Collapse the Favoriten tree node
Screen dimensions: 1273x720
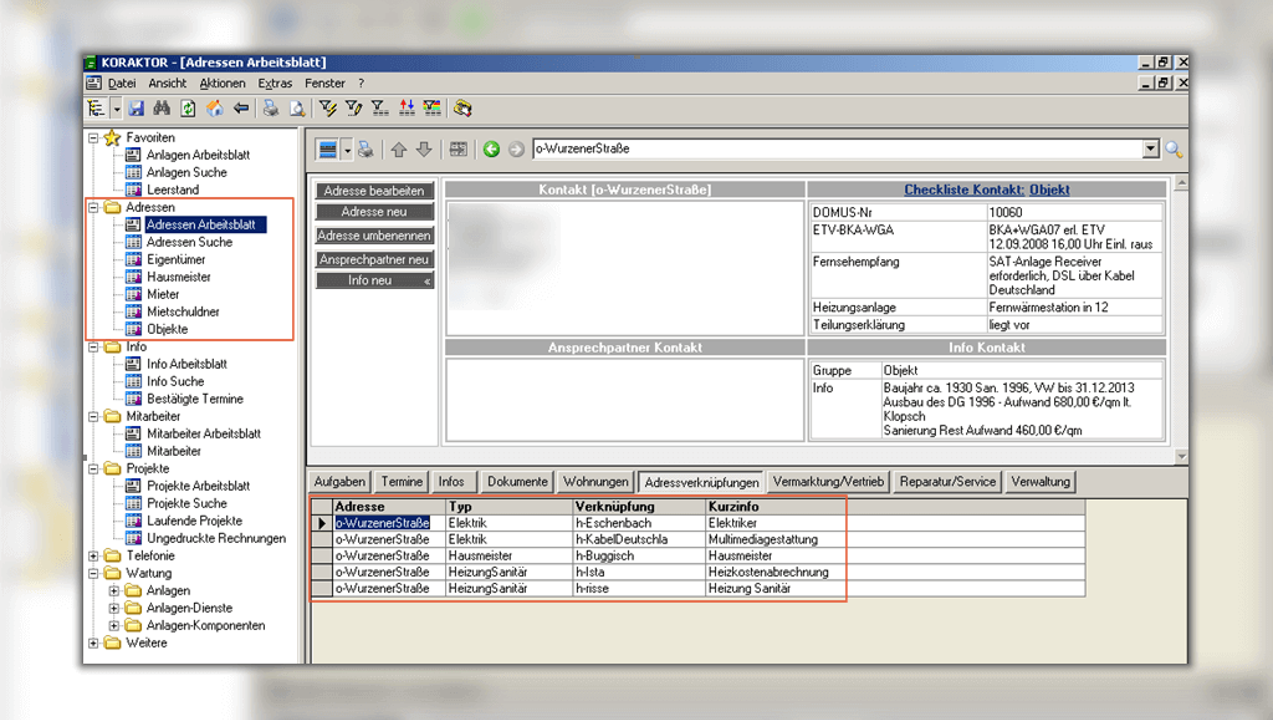click(x=94, y=137)
